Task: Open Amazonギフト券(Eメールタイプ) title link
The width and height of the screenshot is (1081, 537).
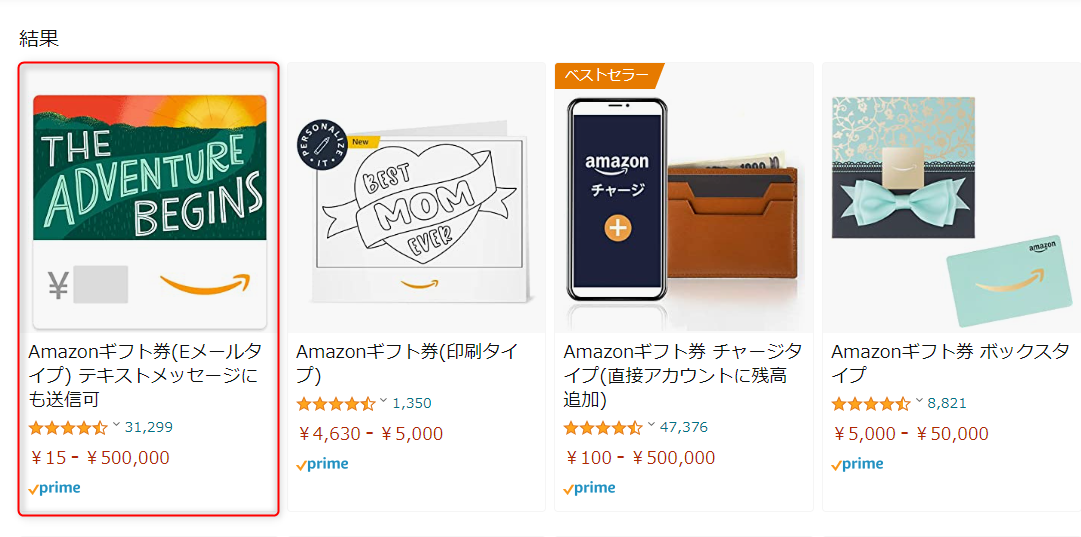Action: (x=145, y=375)
